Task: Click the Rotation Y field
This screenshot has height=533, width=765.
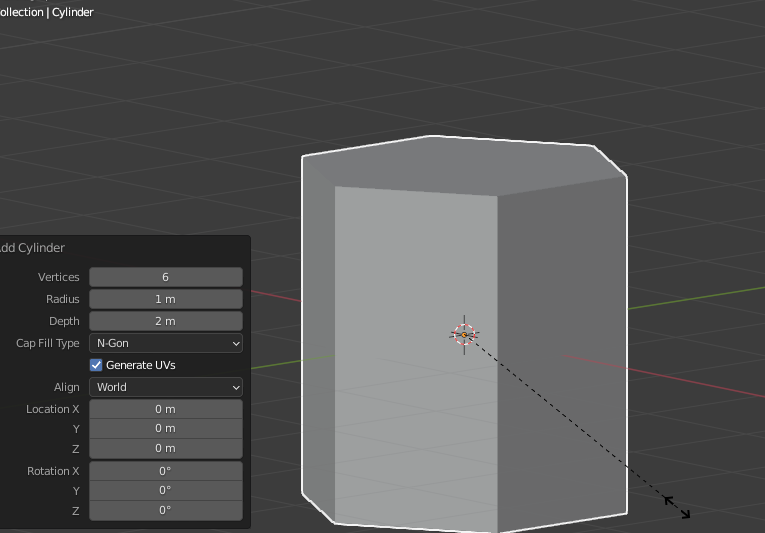Action: coord(165,491)
